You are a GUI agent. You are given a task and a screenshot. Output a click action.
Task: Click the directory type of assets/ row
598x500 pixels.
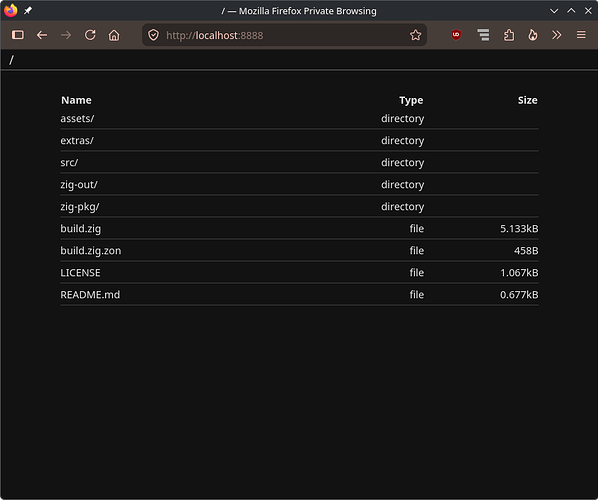402,119
